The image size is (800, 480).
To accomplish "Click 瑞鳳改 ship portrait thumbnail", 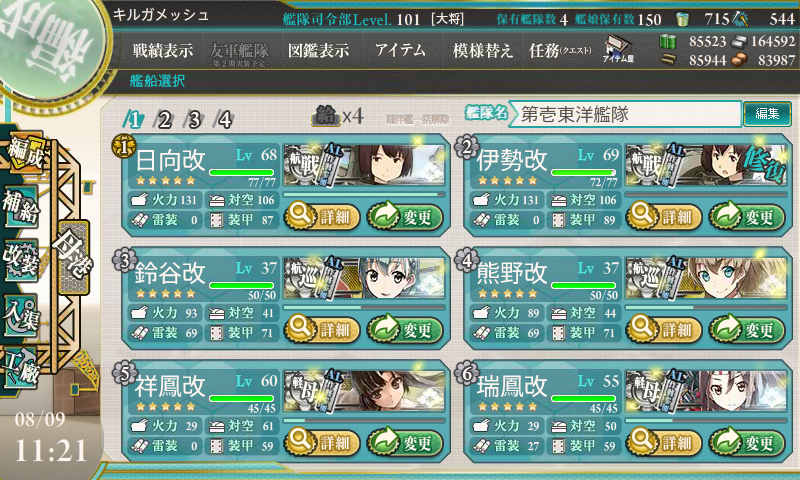I will point(707,392).
